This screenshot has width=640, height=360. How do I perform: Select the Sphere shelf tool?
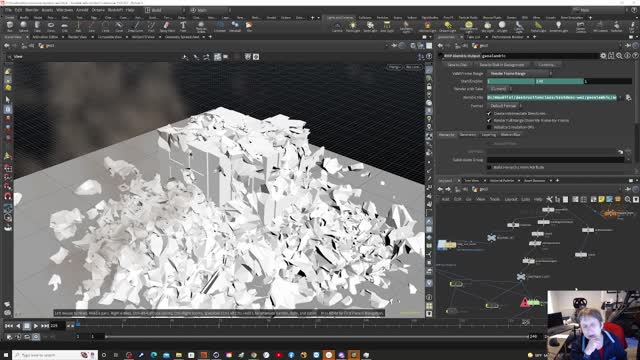click(x=24, y=27)
